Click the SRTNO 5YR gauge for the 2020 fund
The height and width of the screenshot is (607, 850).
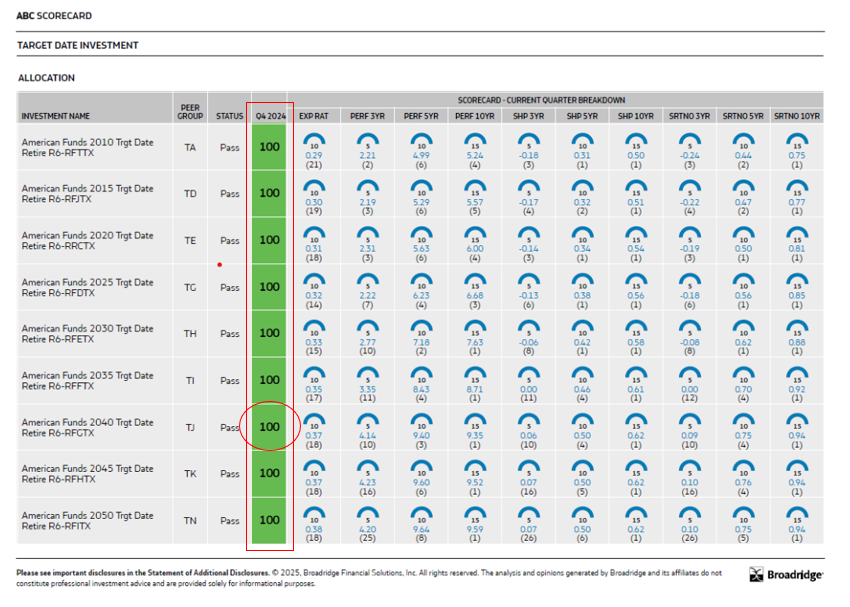[743, 235]
